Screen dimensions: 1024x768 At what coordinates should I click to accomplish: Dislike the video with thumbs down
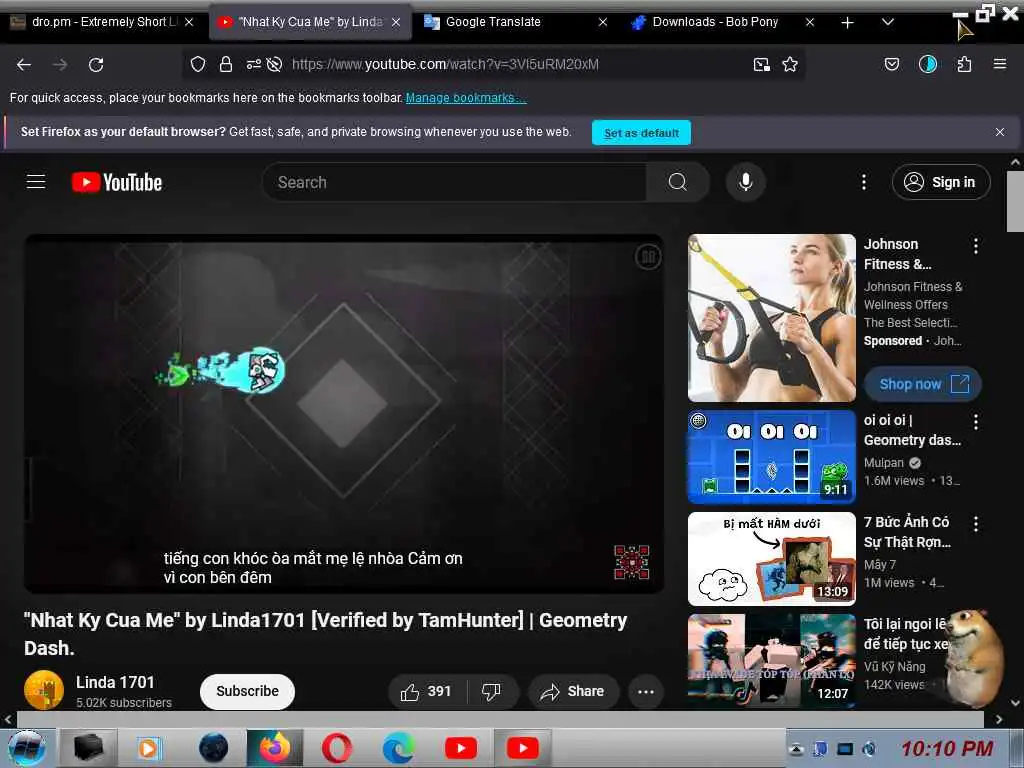point(491,692)
